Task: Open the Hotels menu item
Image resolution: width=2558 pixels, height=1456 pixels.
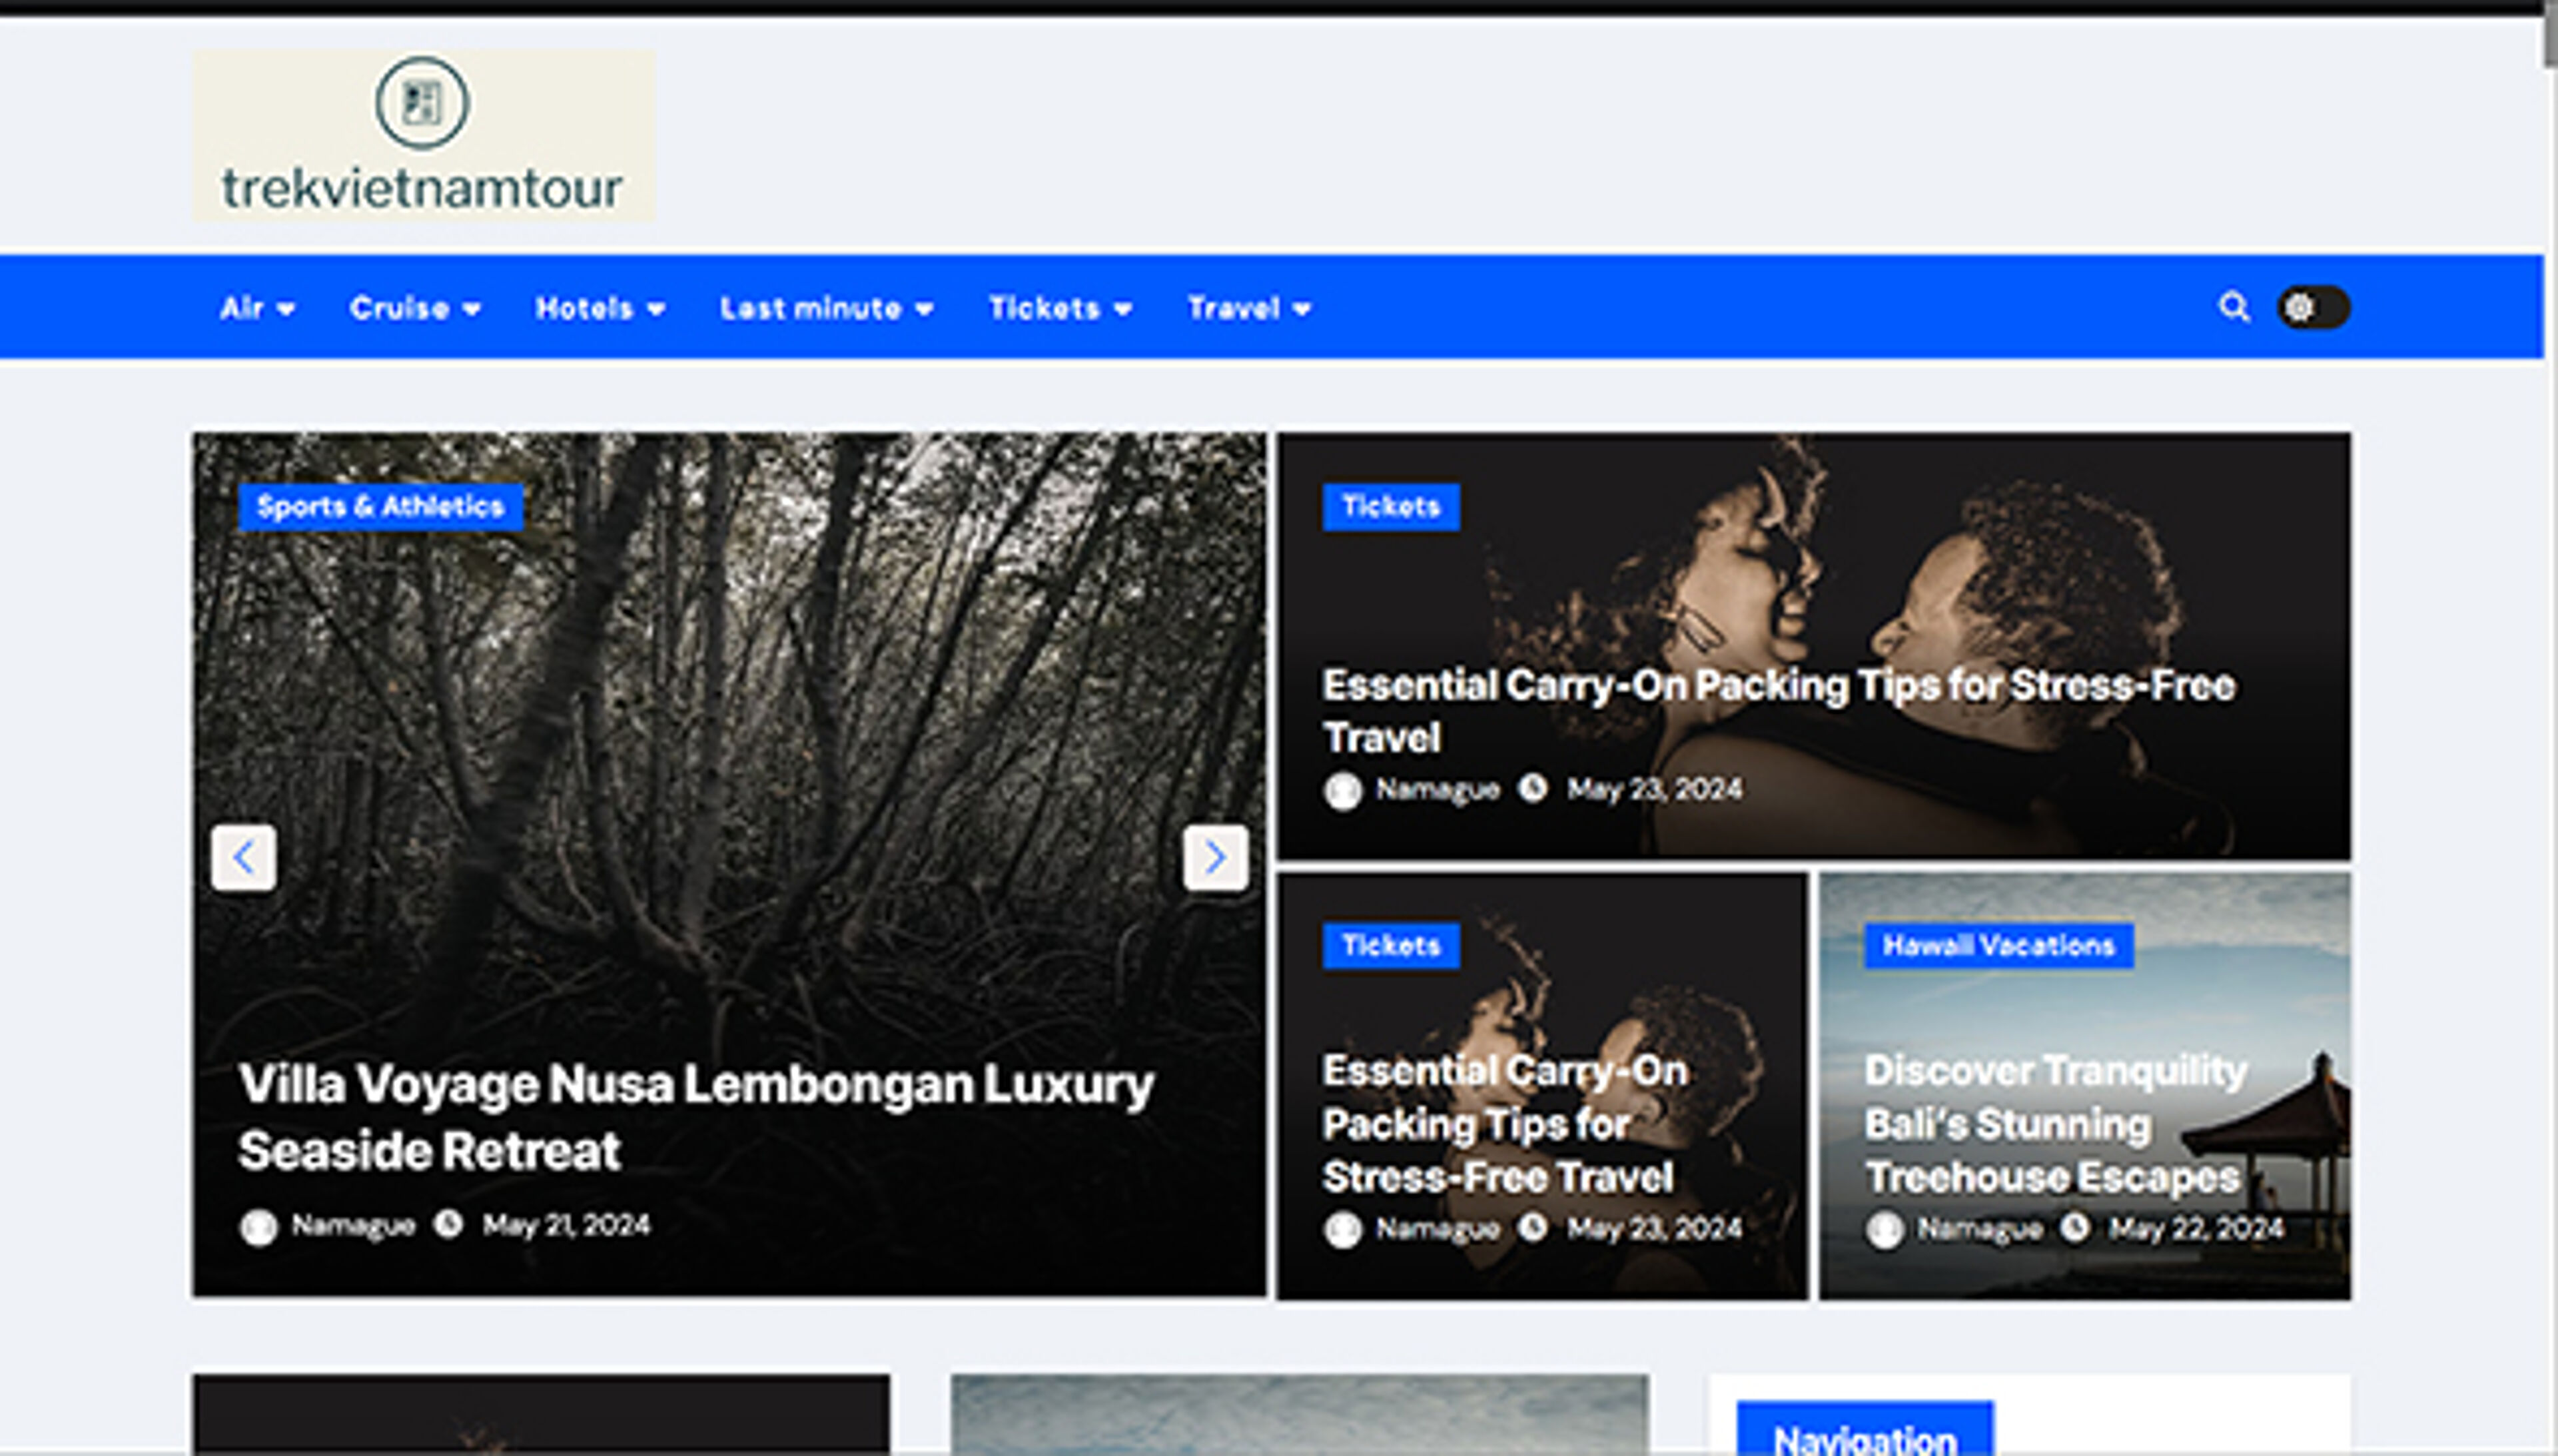Action: [x=599, y=308]
